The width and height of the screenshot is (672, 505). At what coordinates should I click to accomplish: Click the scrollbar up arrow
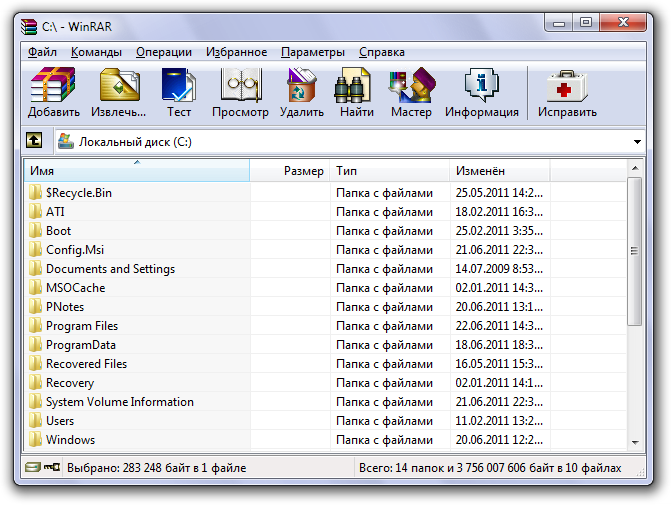(x=635, y=168)
